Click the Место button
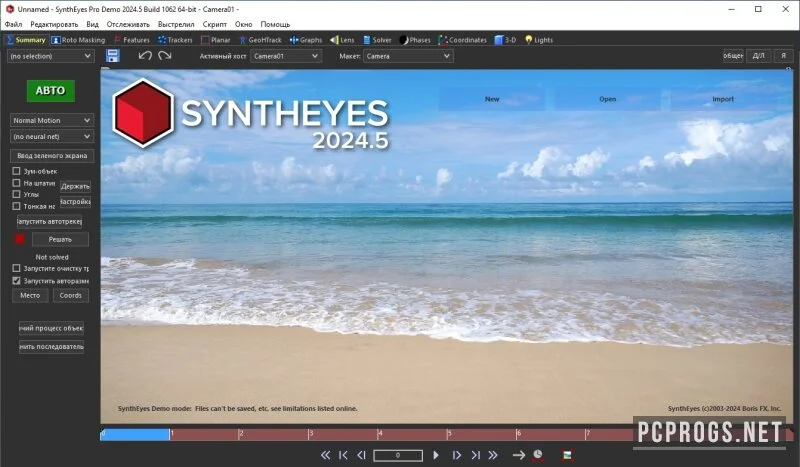This screenshot has height=467, width=800. (x=30, y=296)
